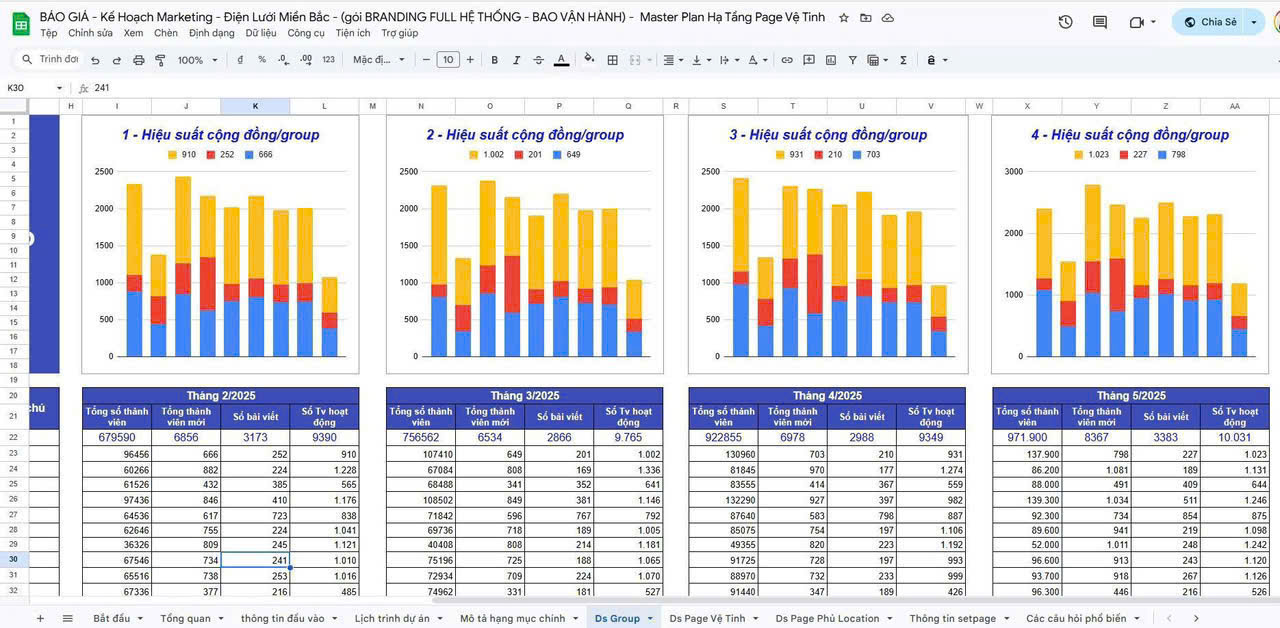Open the Ds Group tab menu arrow
The image size is (1280, 628).
click(650, 619)
